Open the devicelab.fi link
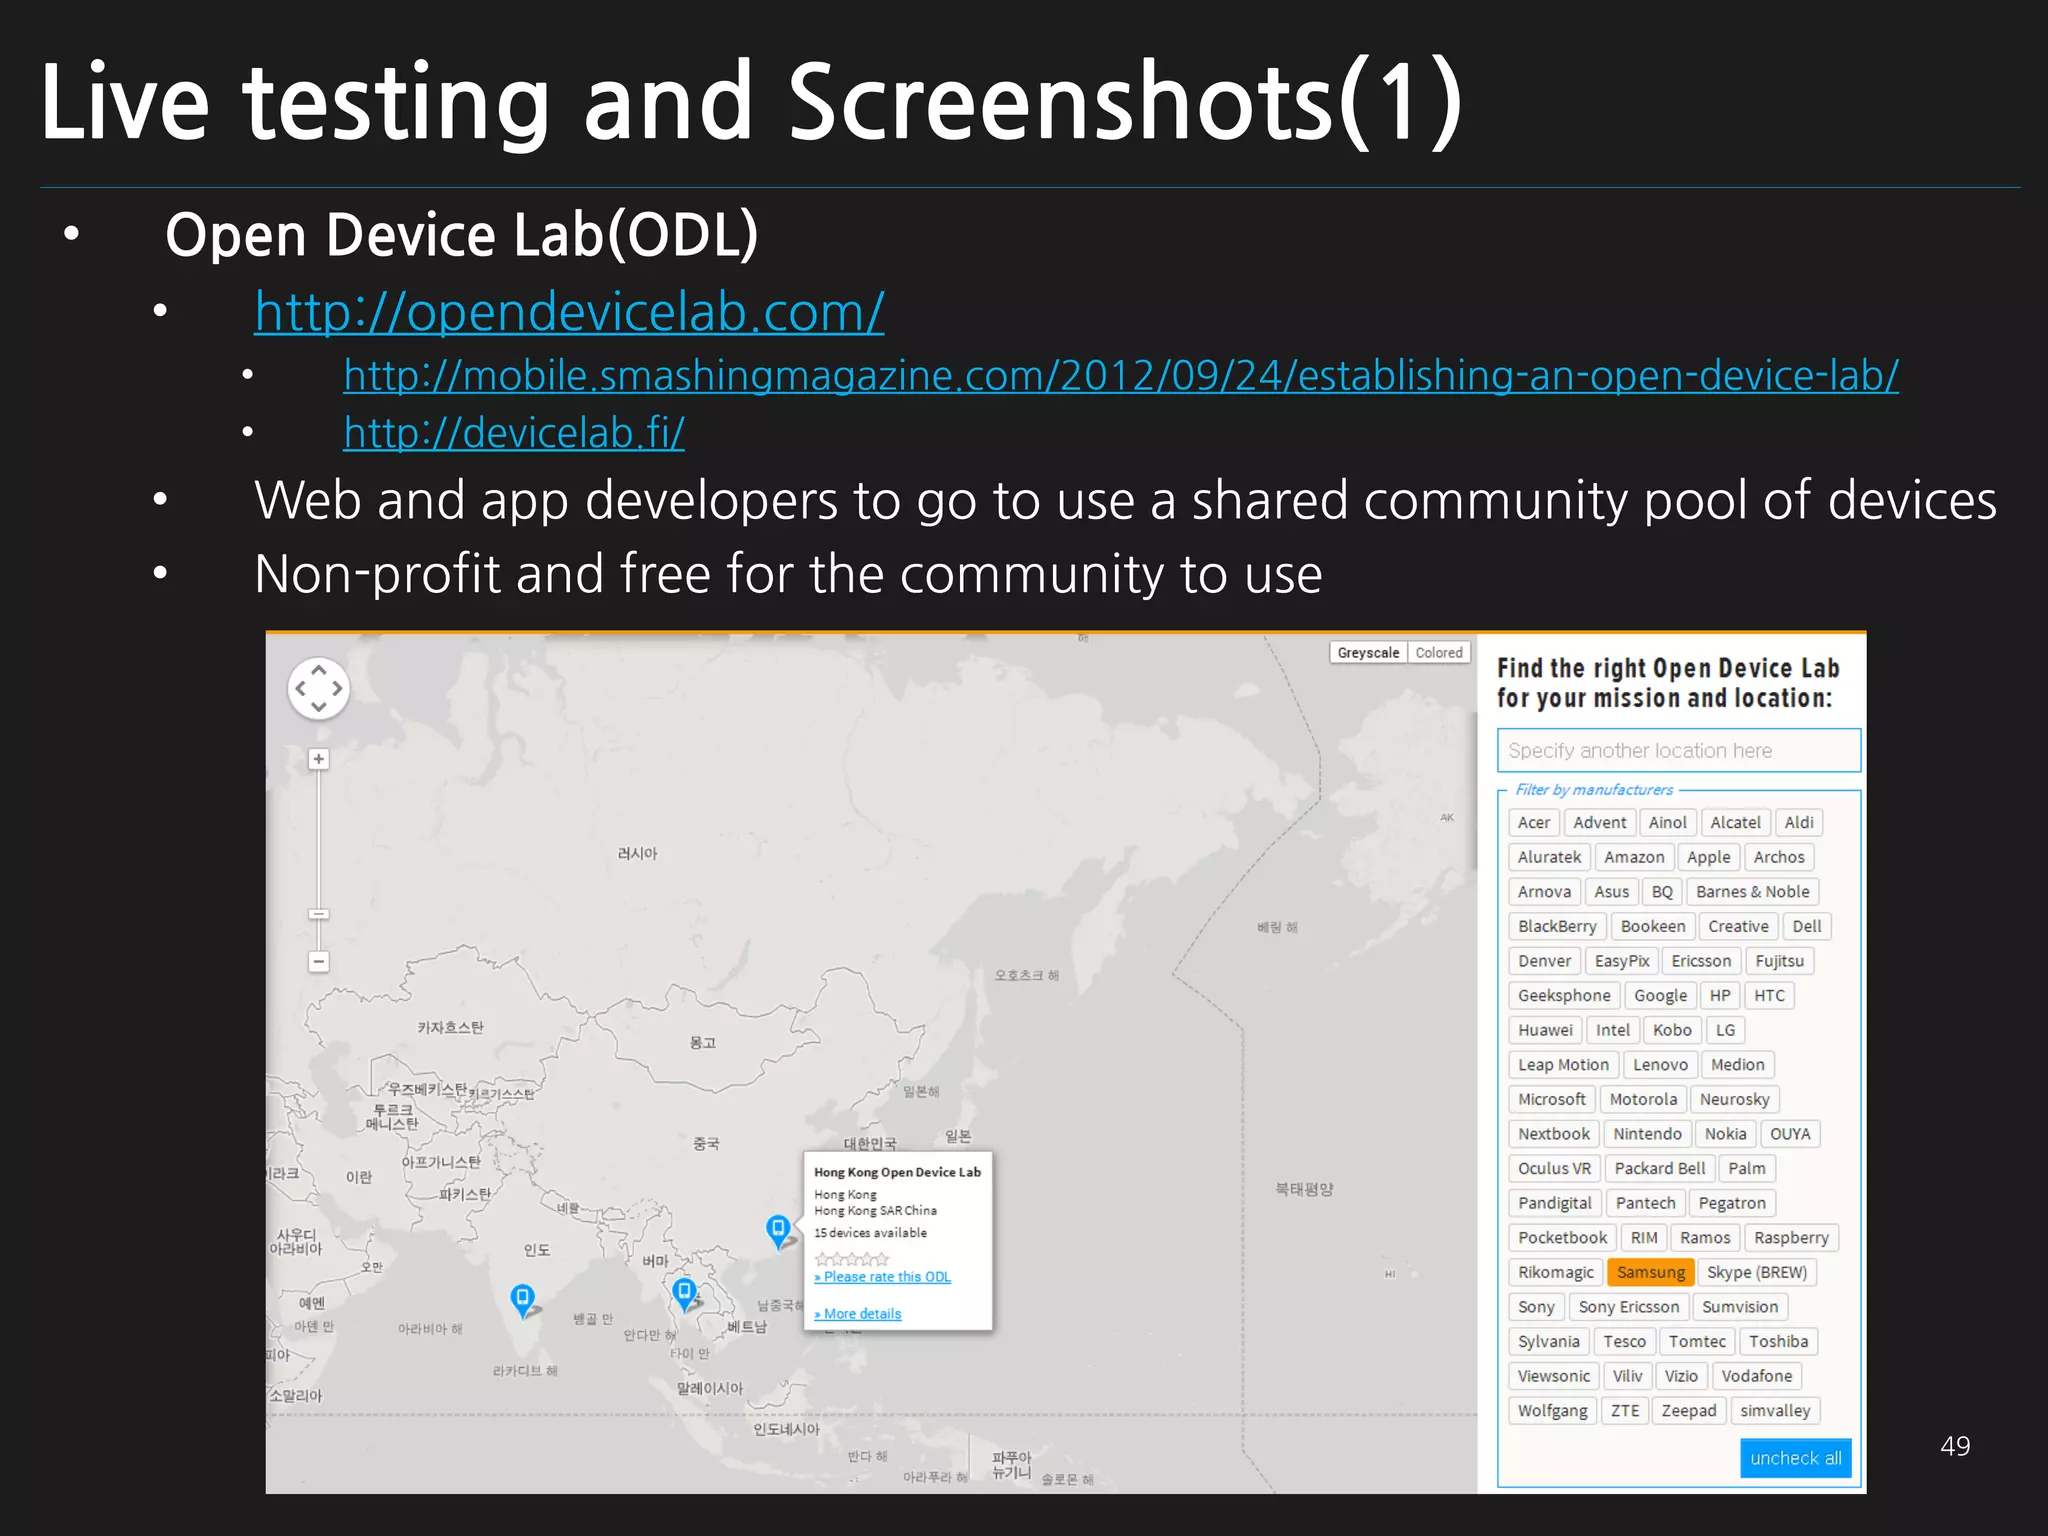This screenshot has width=2048, height=1536. pos(514,433)
